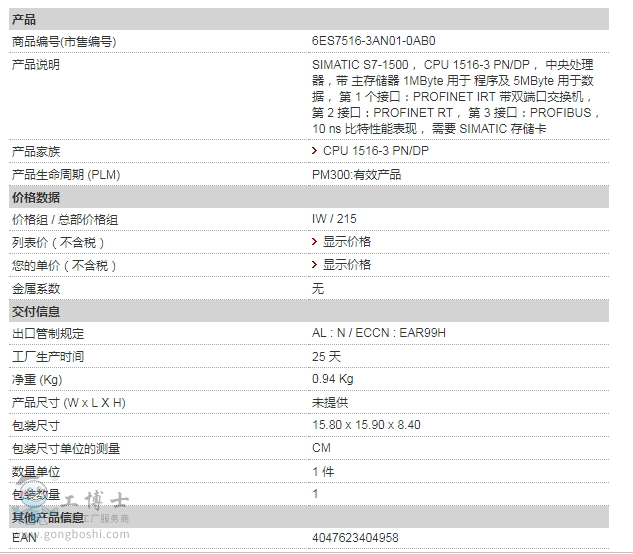Open the CPU 1516-3 PN/DP product family link
The height and width of the screenshot is (554, 633).
click(x=375, y=151)
